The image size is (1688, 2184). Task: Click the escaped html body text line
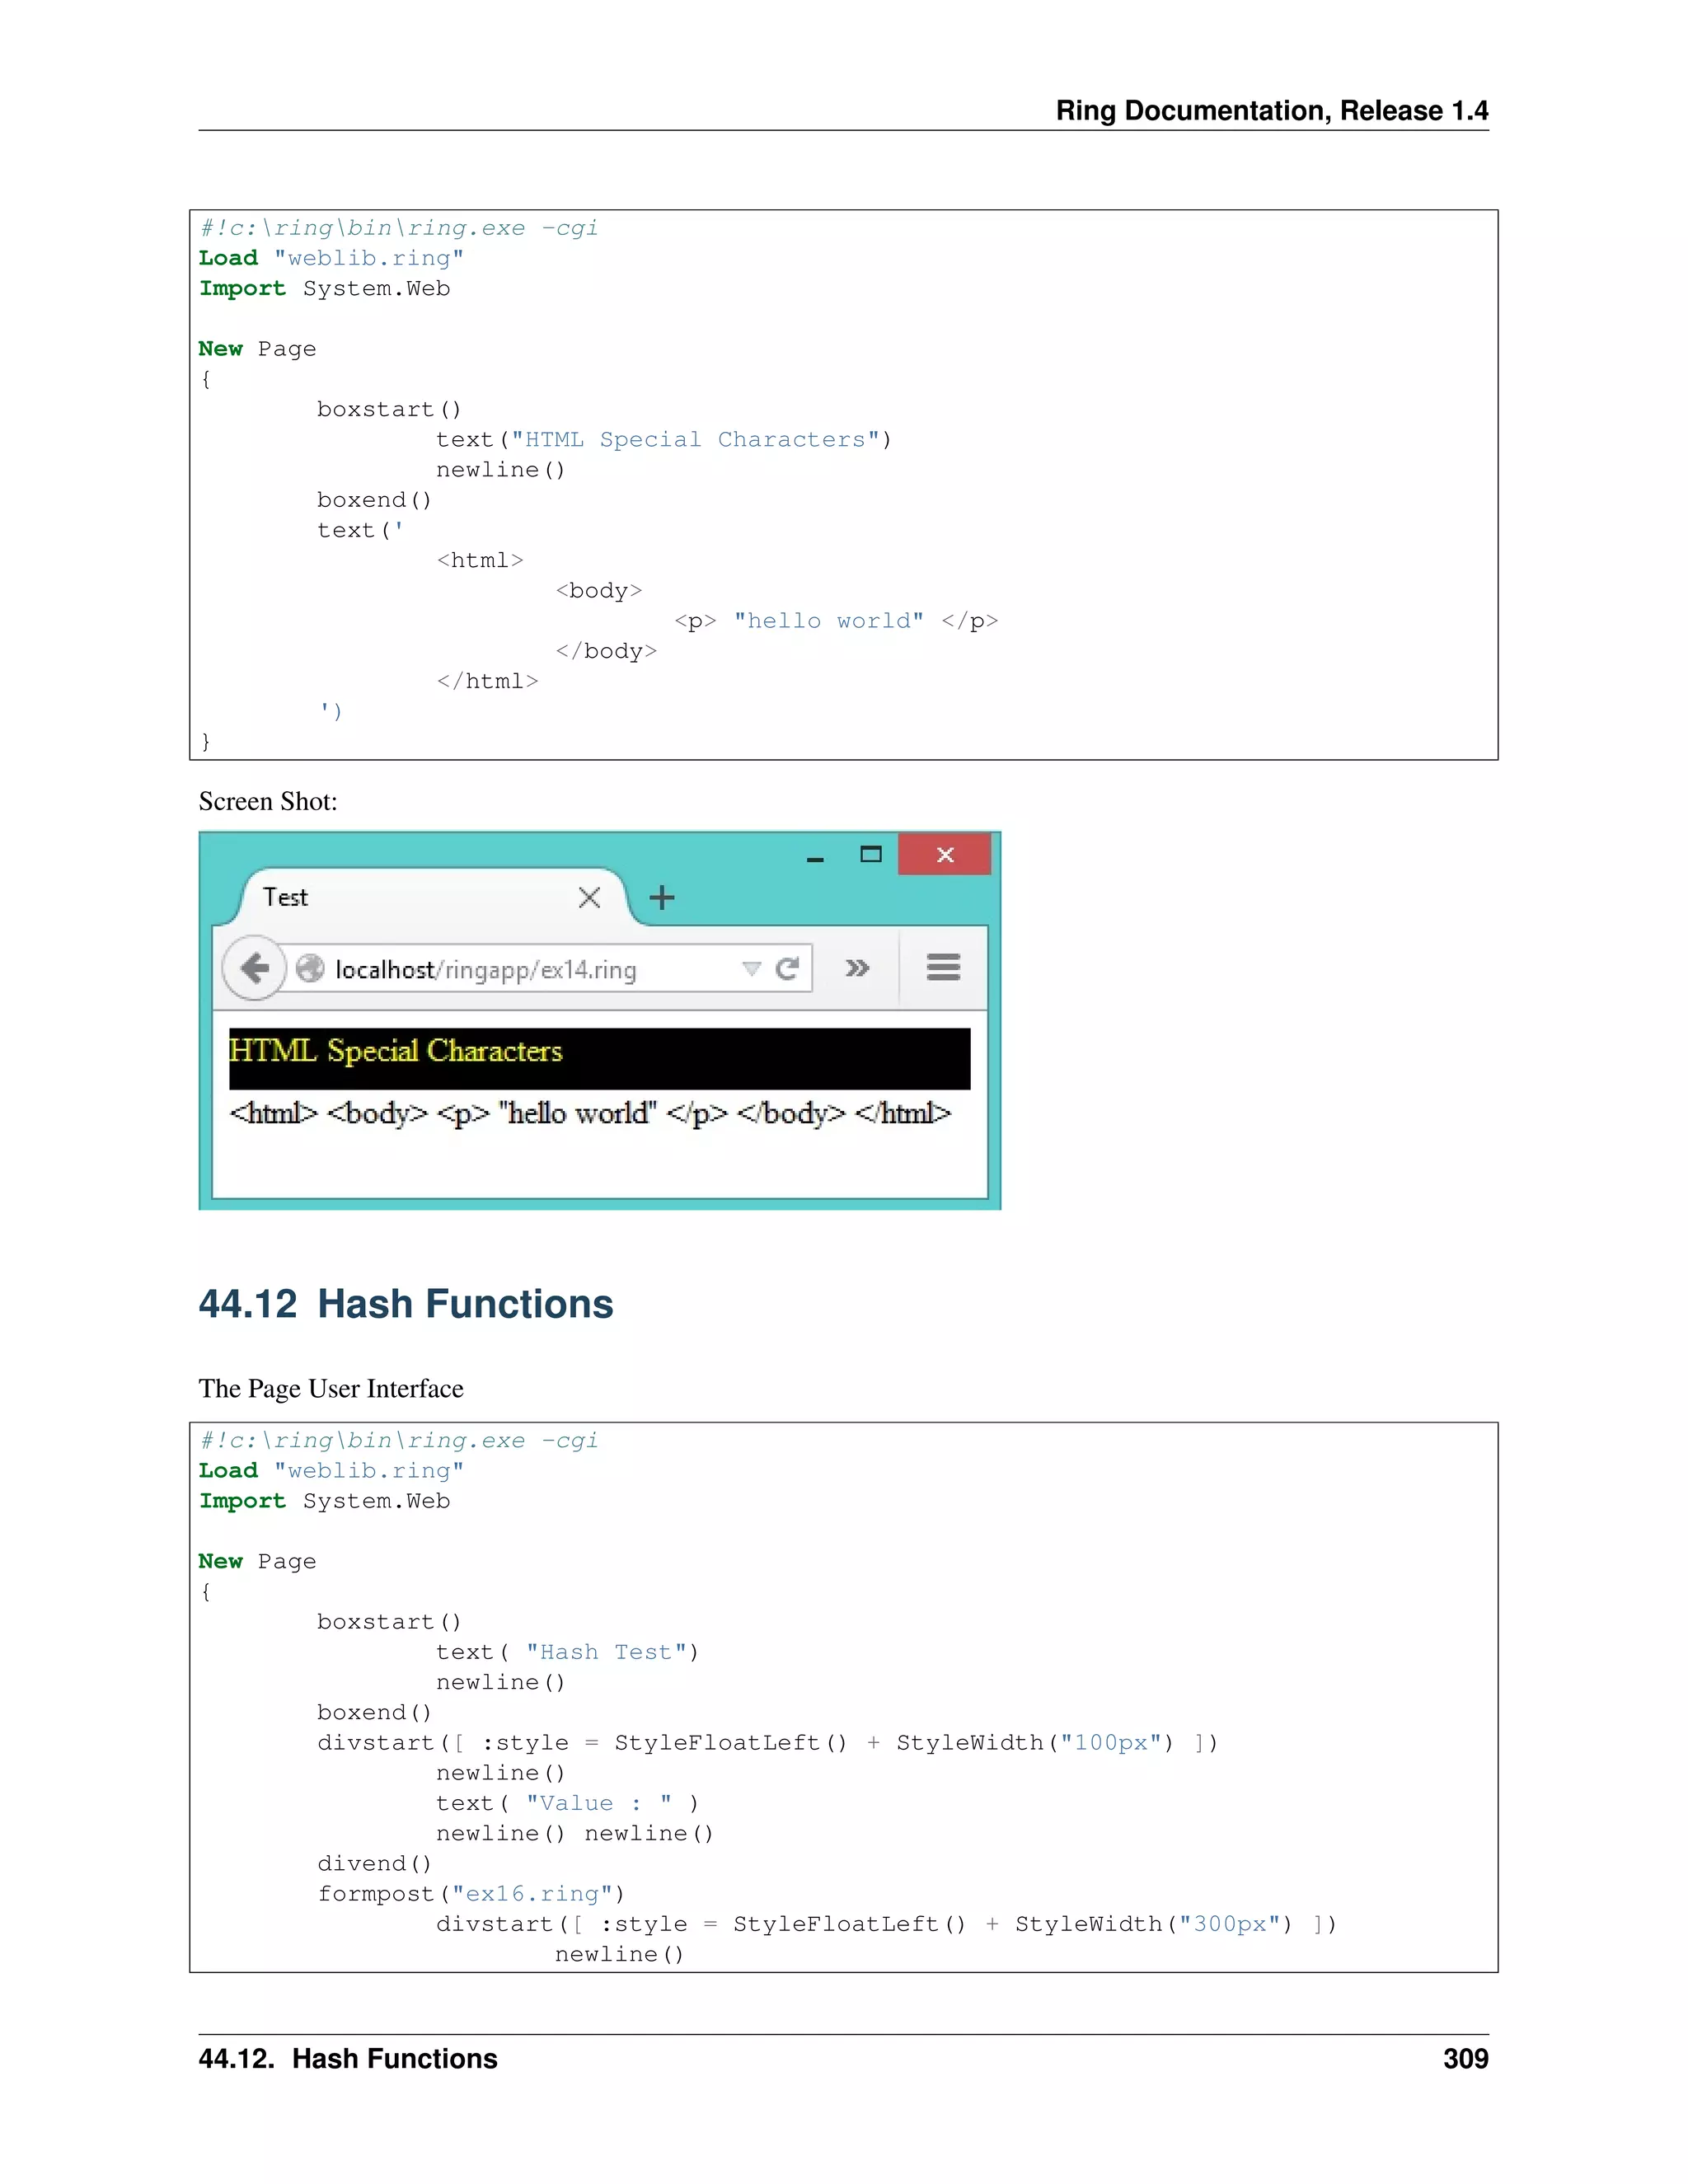click(590, 1113)
